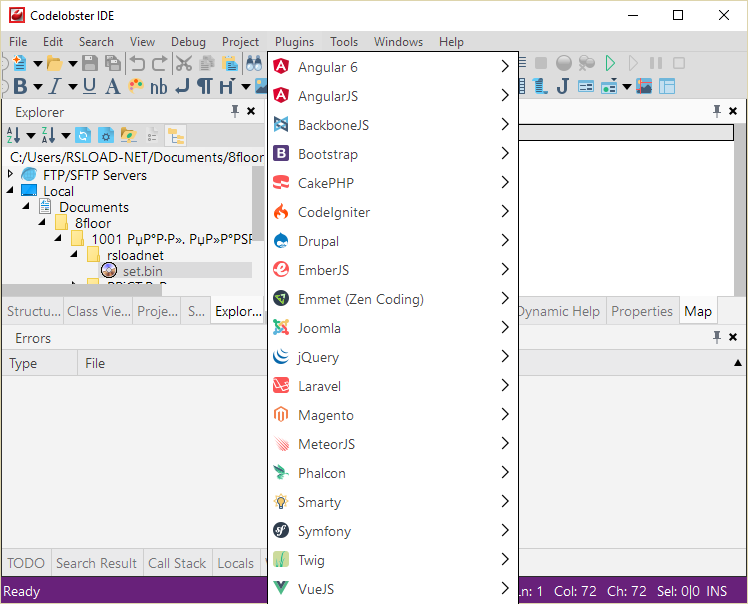This screenshot has width=748, height=604.
Task: Click the image map icon
Action: (x=644, y=87)
